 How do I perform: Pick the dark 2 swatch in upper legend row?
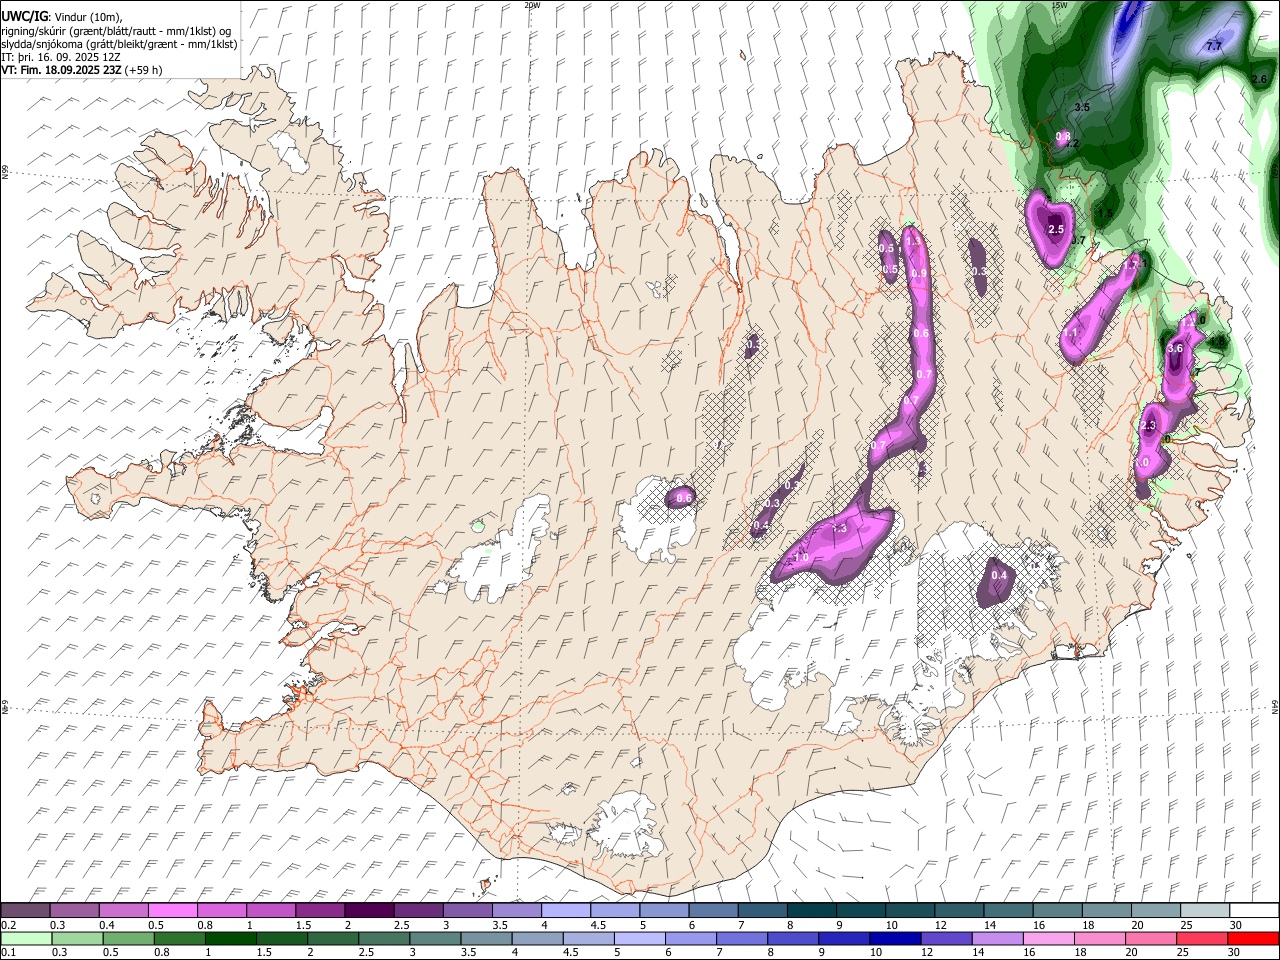click(x=368, y=910)
